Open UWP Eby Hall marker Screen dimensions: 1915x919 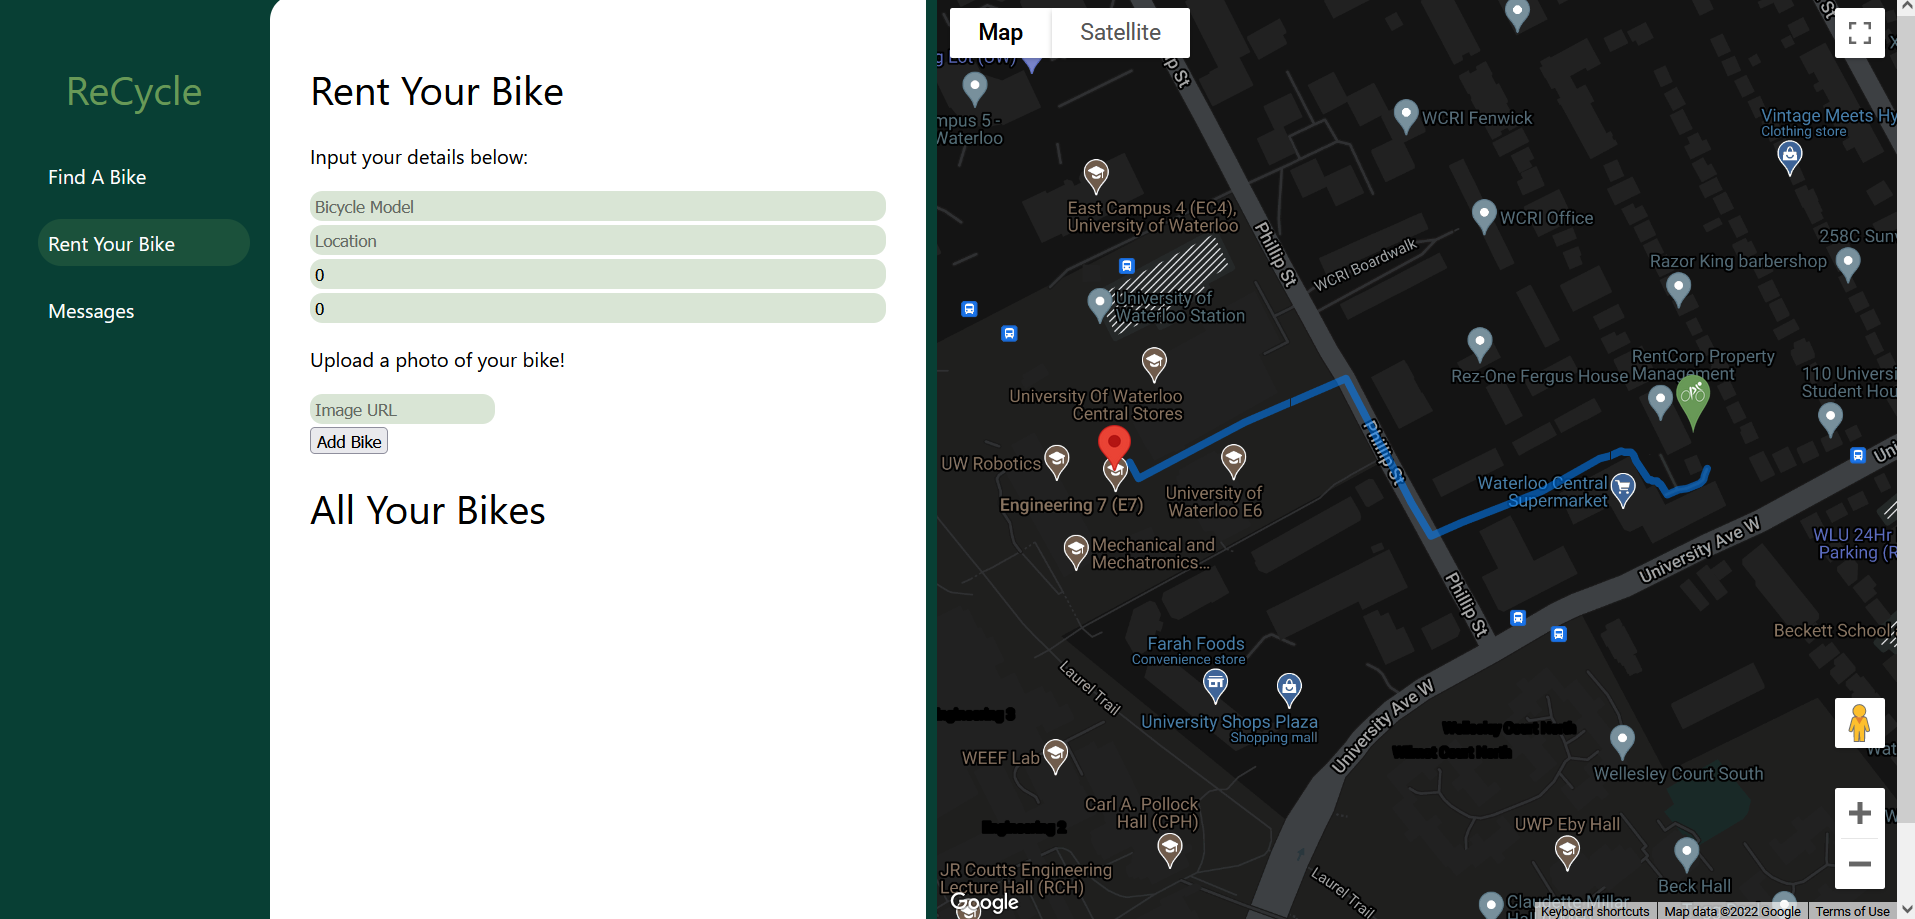click(x=1568, y=852)
